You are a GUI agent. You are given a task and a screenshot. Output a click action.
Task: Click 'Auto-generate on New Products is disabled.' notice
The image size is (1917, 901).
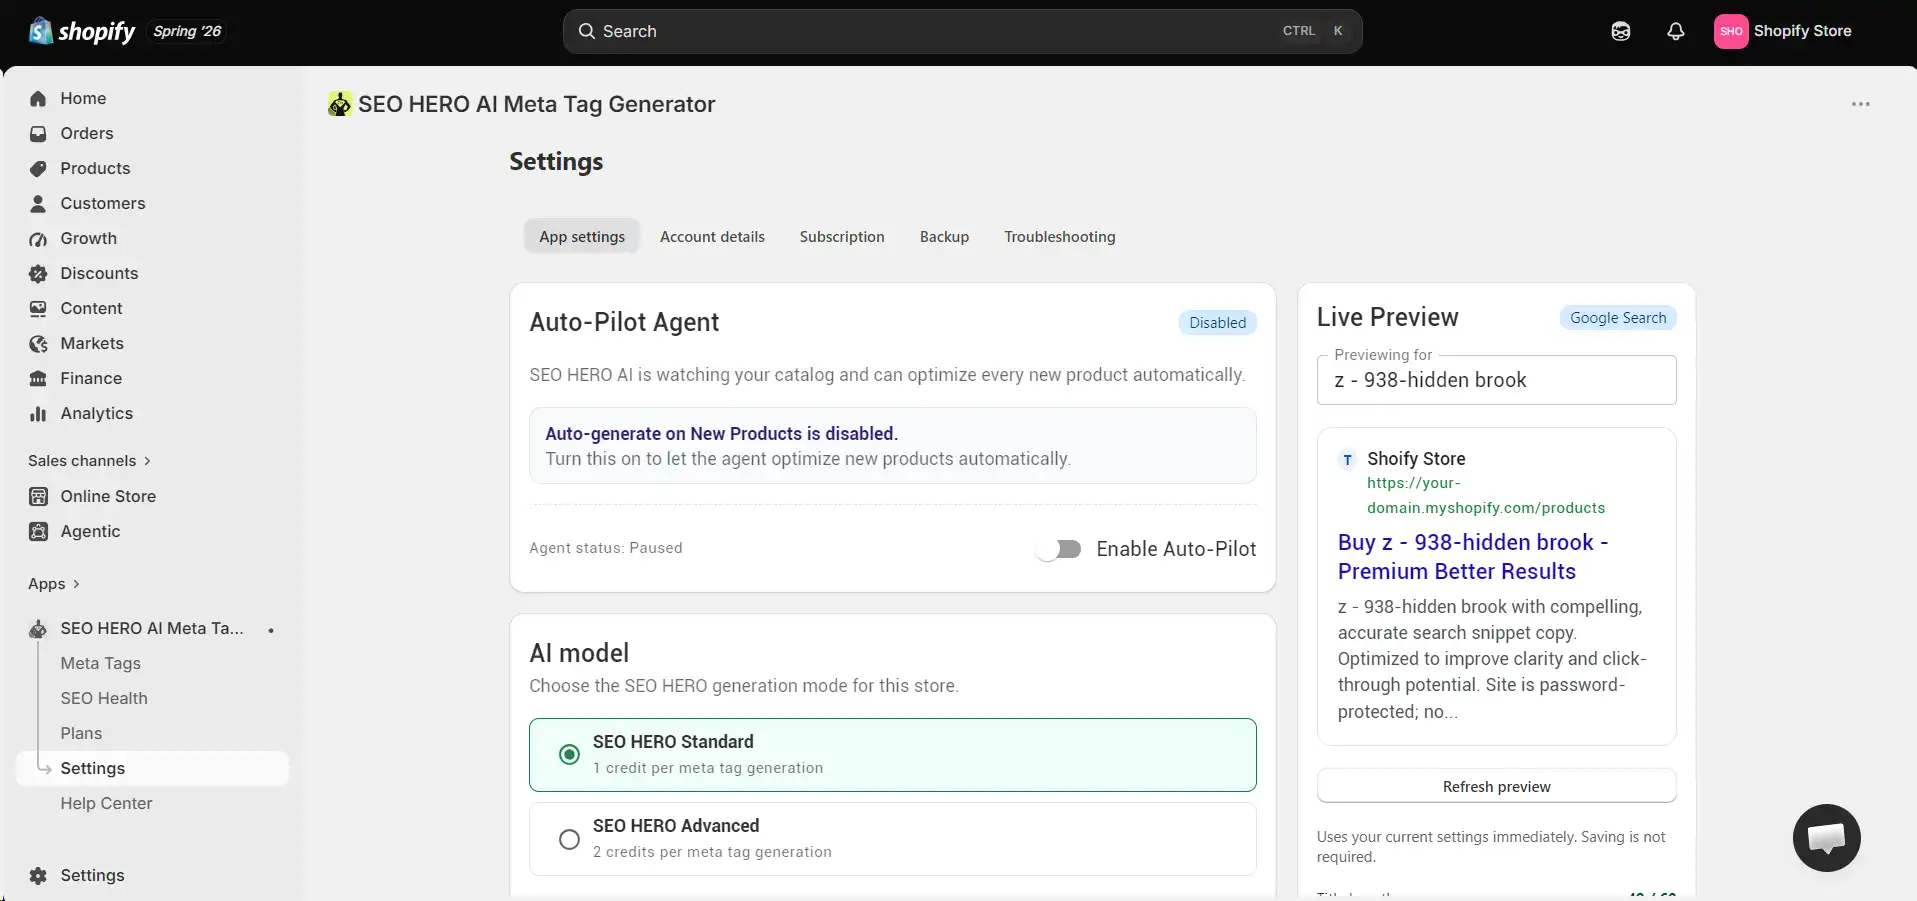721,434
